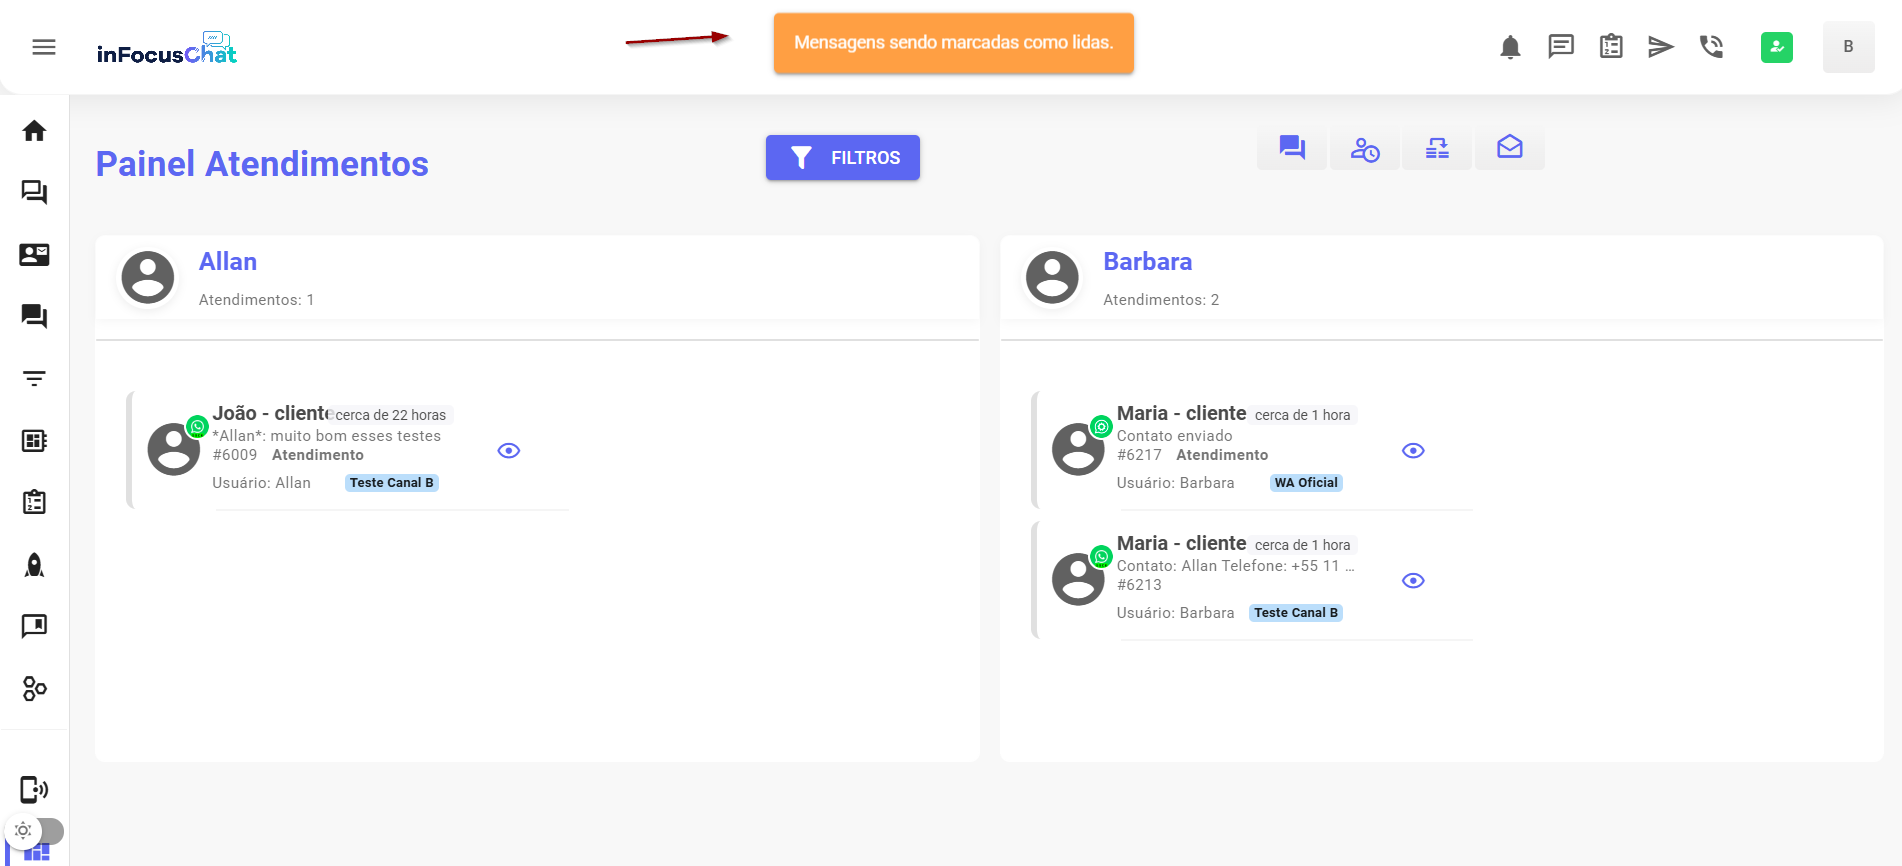This screenshot has width=1902, height=866.
Task: Click the Allan agent name
Action: (x=228, y=262)
